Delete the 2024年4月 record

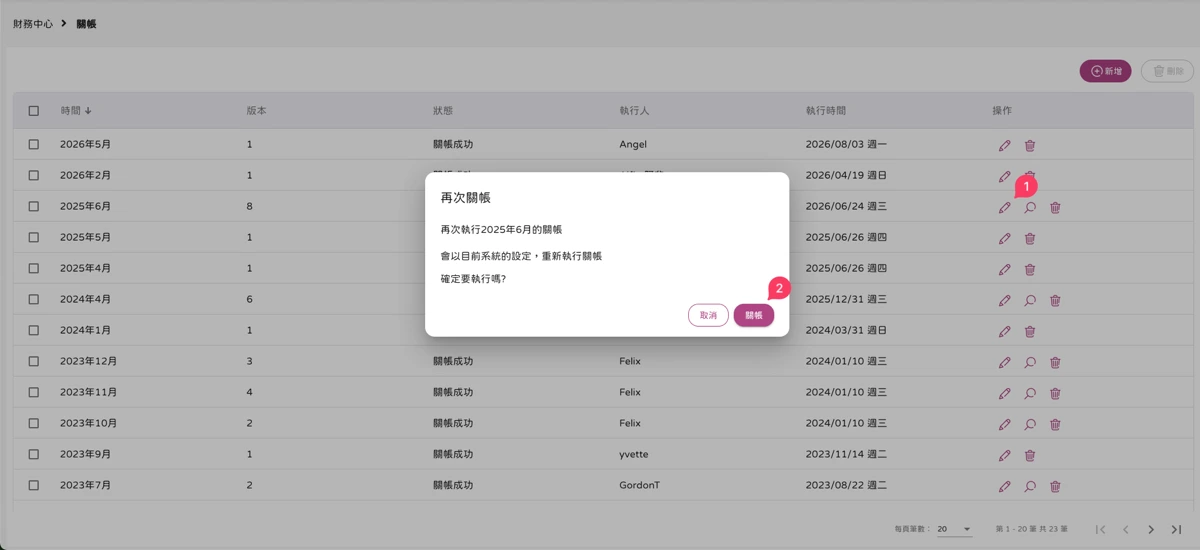[1055, 300]
